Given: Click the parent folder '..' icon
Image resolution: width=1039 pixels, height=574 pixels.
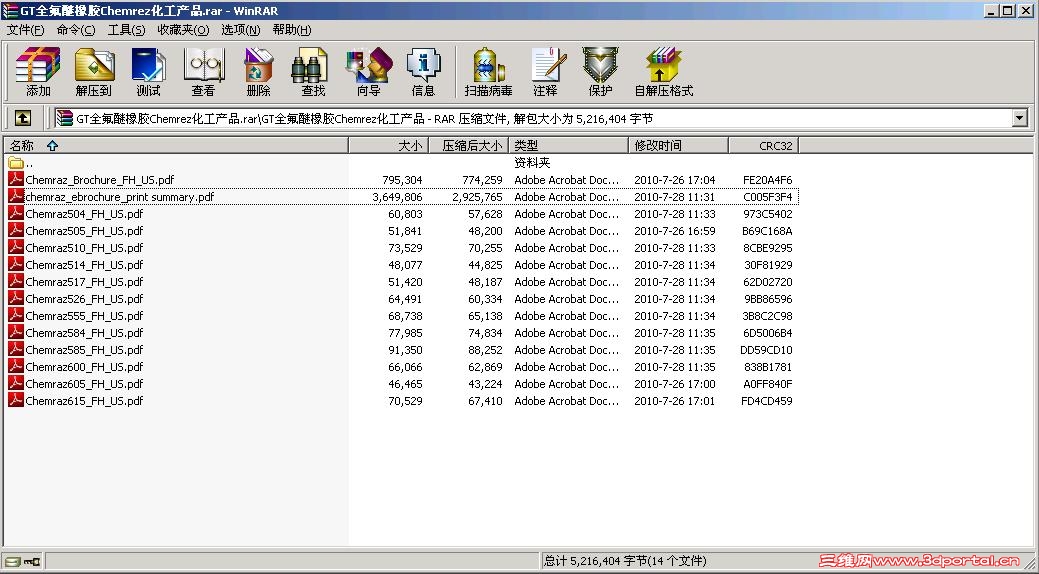Looking at the screenshot, I should click(16, 162).
